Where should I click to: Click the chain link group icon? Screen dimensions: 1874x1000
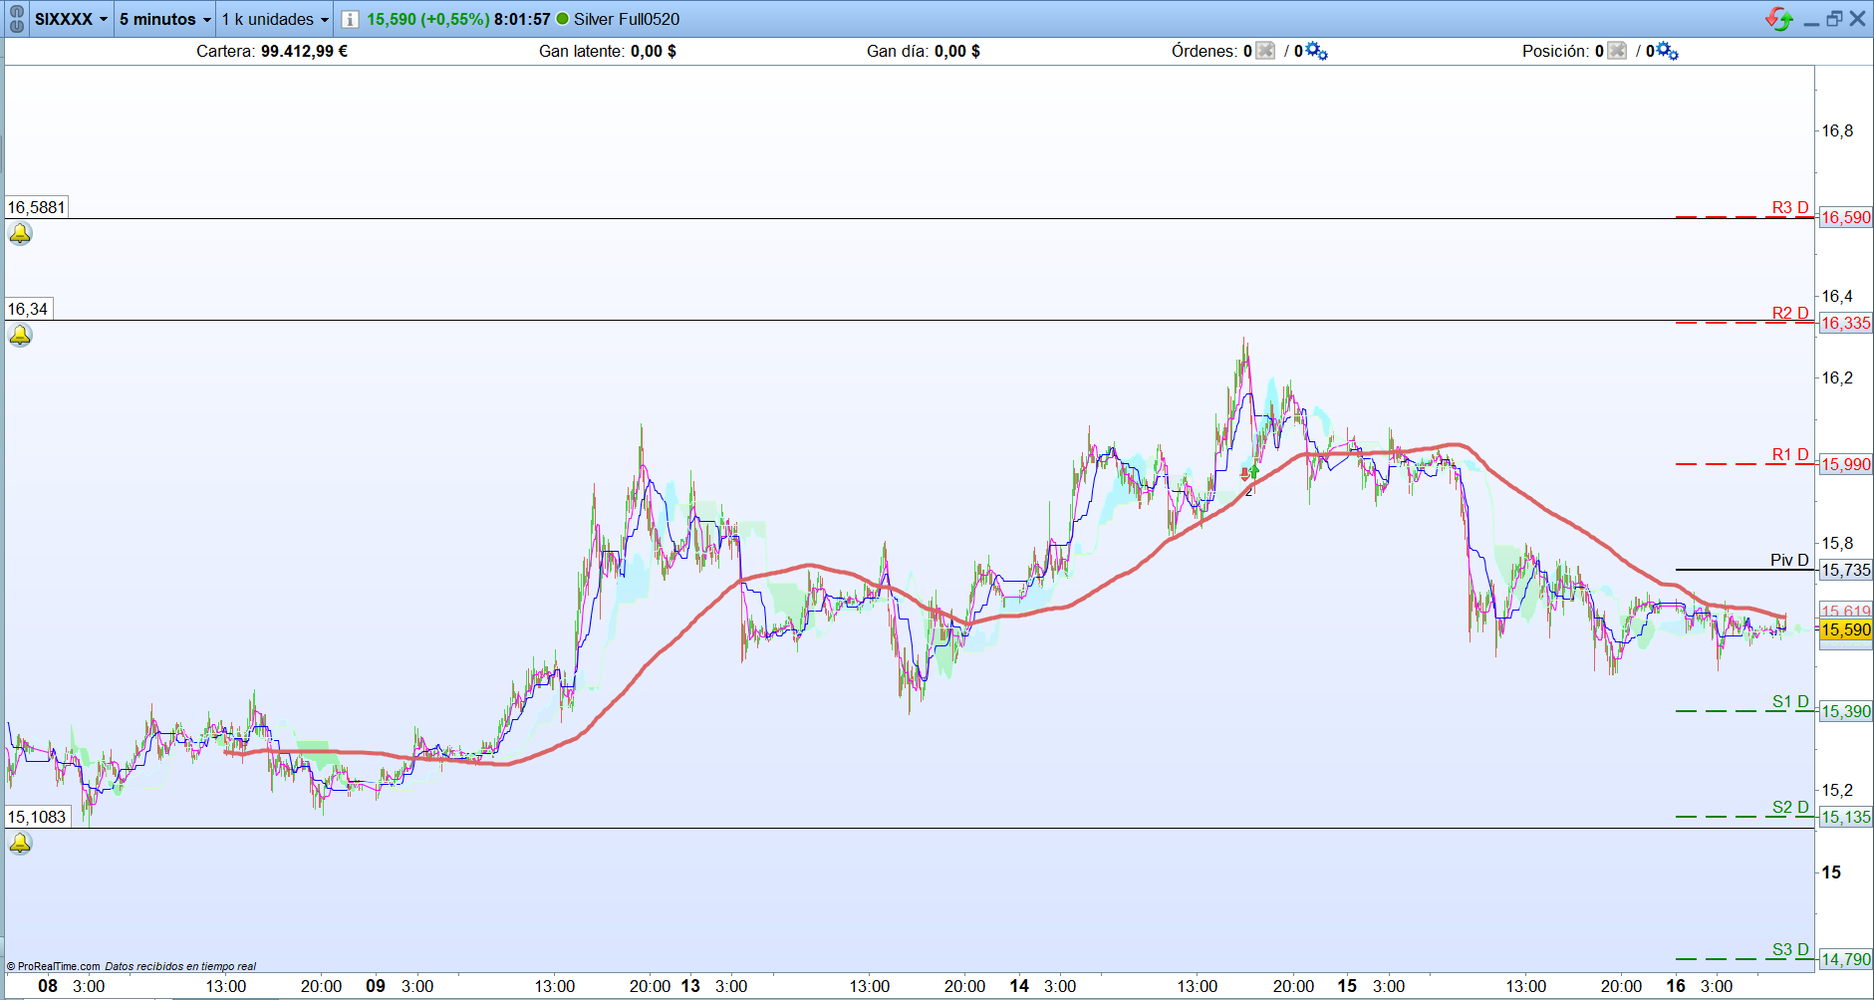(x=16, y=19)
